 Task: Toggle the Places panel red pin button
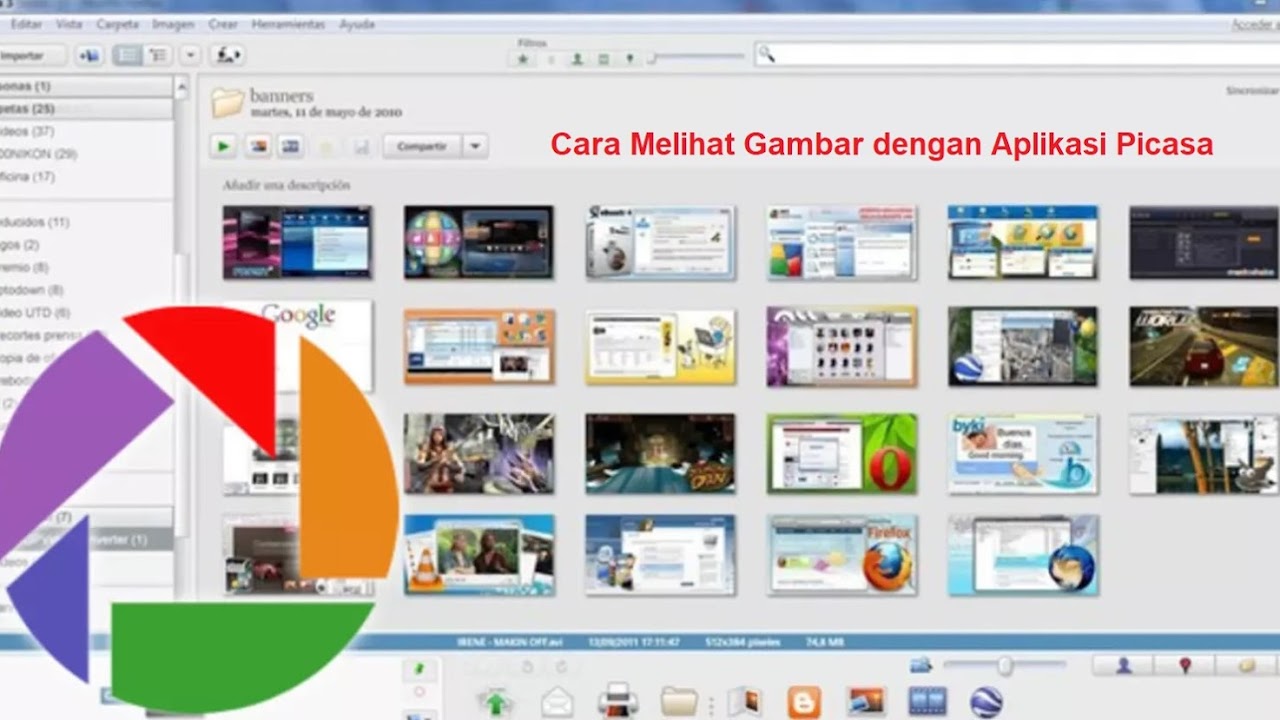coord(1184,665)
